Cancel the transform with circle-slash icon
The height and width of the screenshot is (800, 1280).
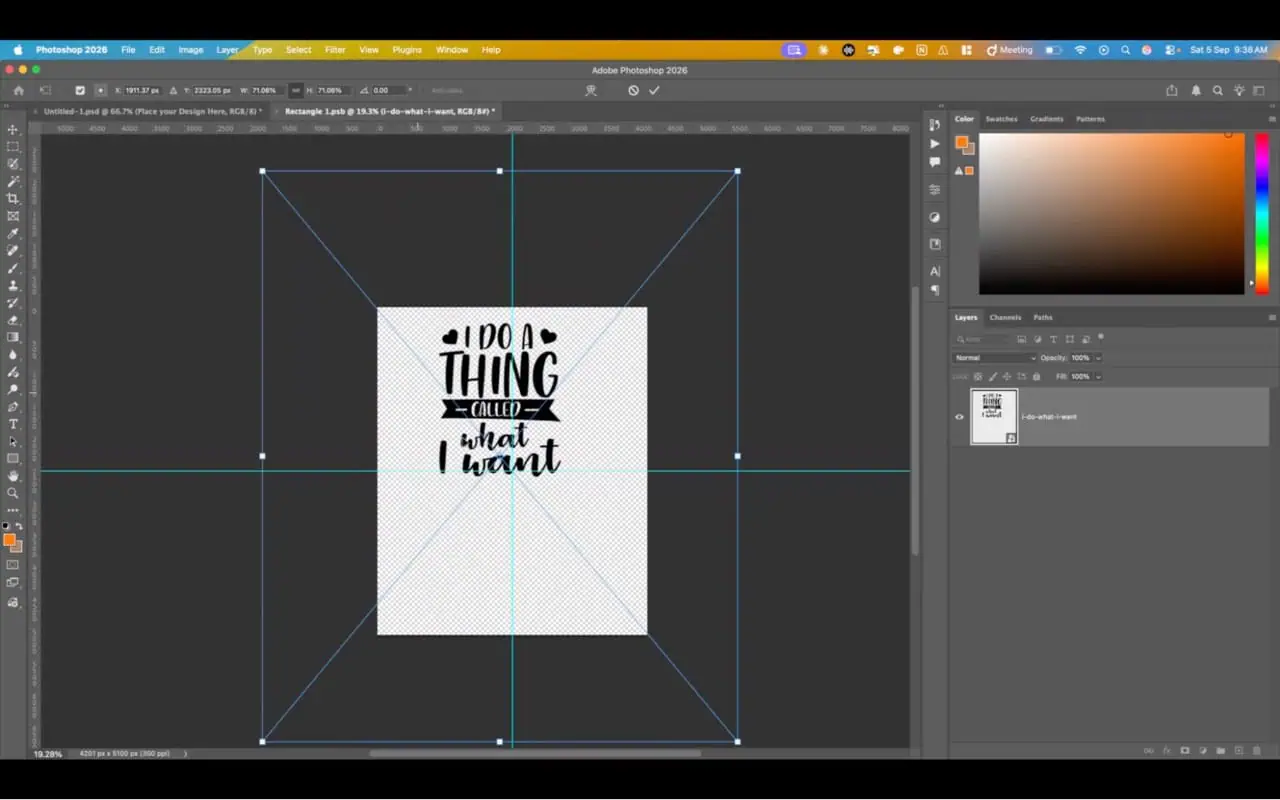point(633,90)
